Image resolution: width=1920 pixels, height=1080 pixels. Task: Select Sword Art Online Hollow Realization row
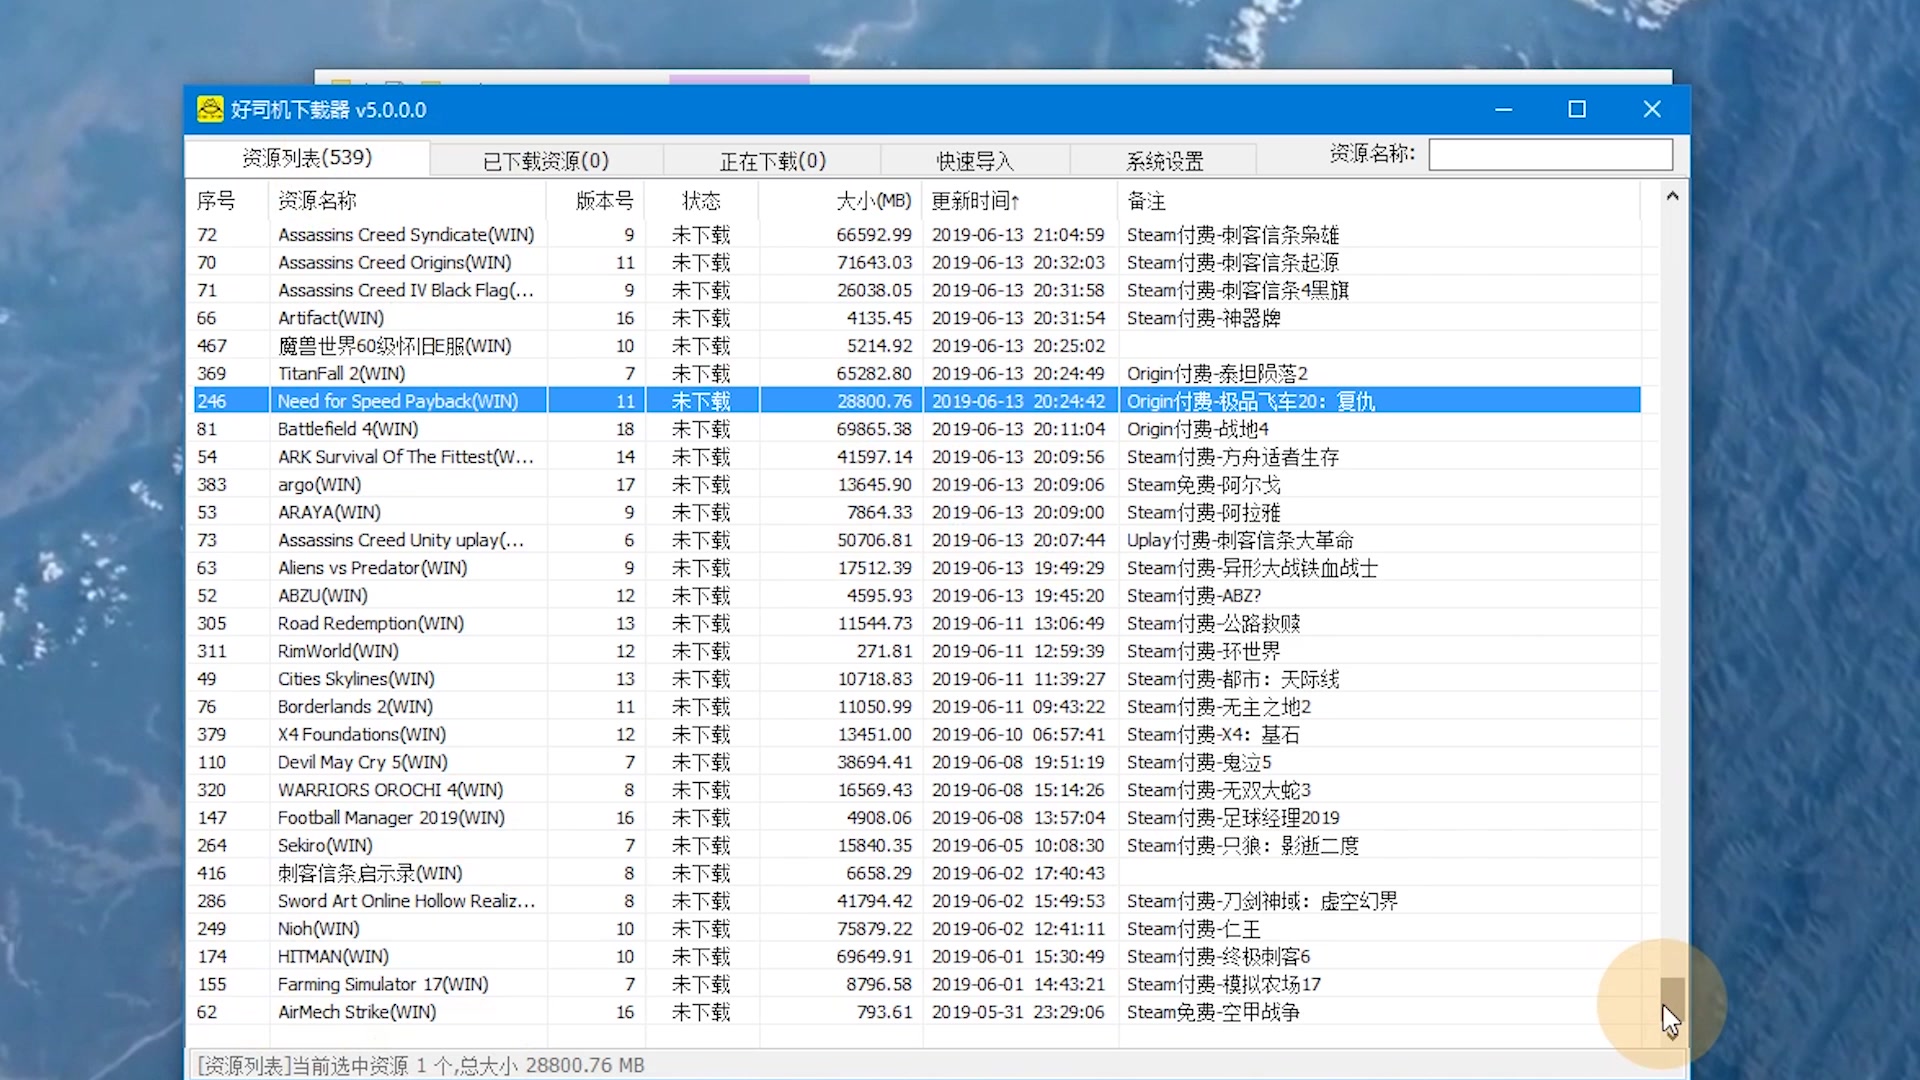(x=916, y=901)
